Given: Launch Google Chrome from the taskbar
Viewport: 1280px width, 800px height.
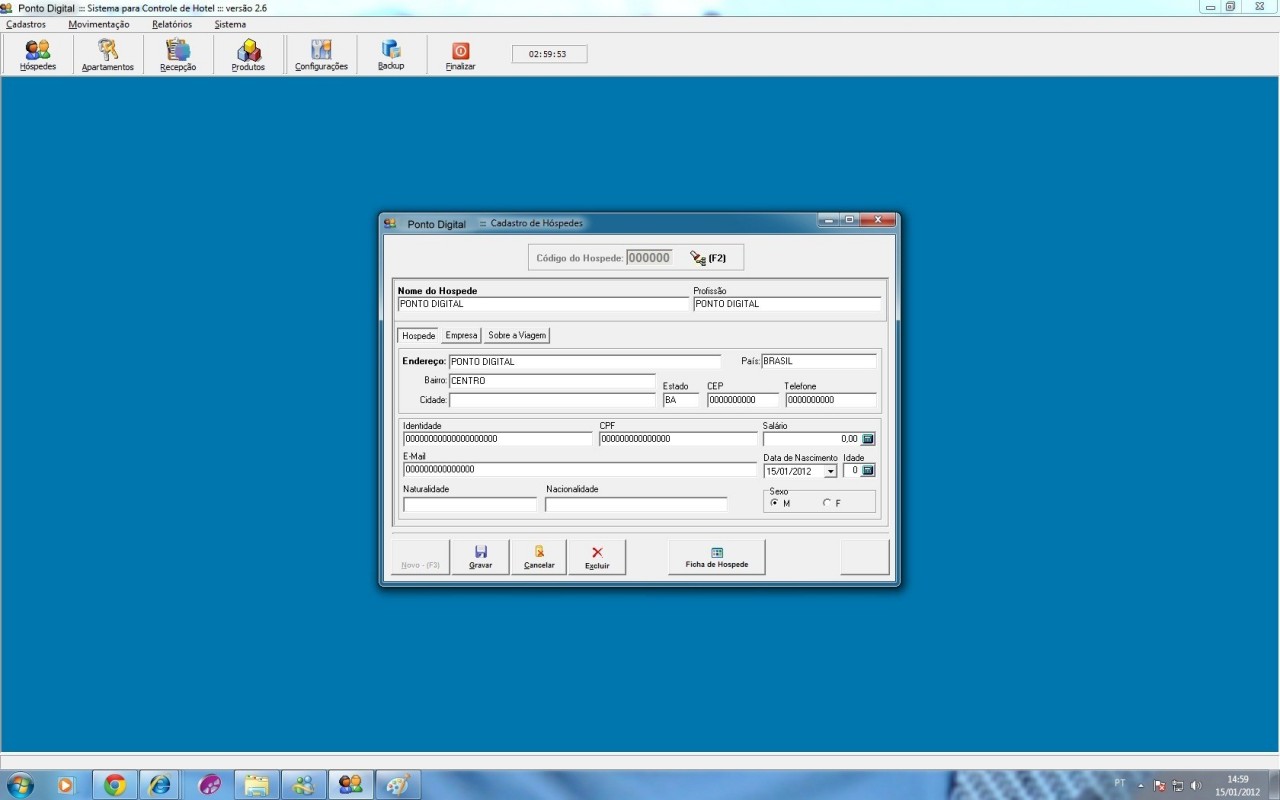Looking at the screenshot, I should pyautogui.click(x=113, y=784).
